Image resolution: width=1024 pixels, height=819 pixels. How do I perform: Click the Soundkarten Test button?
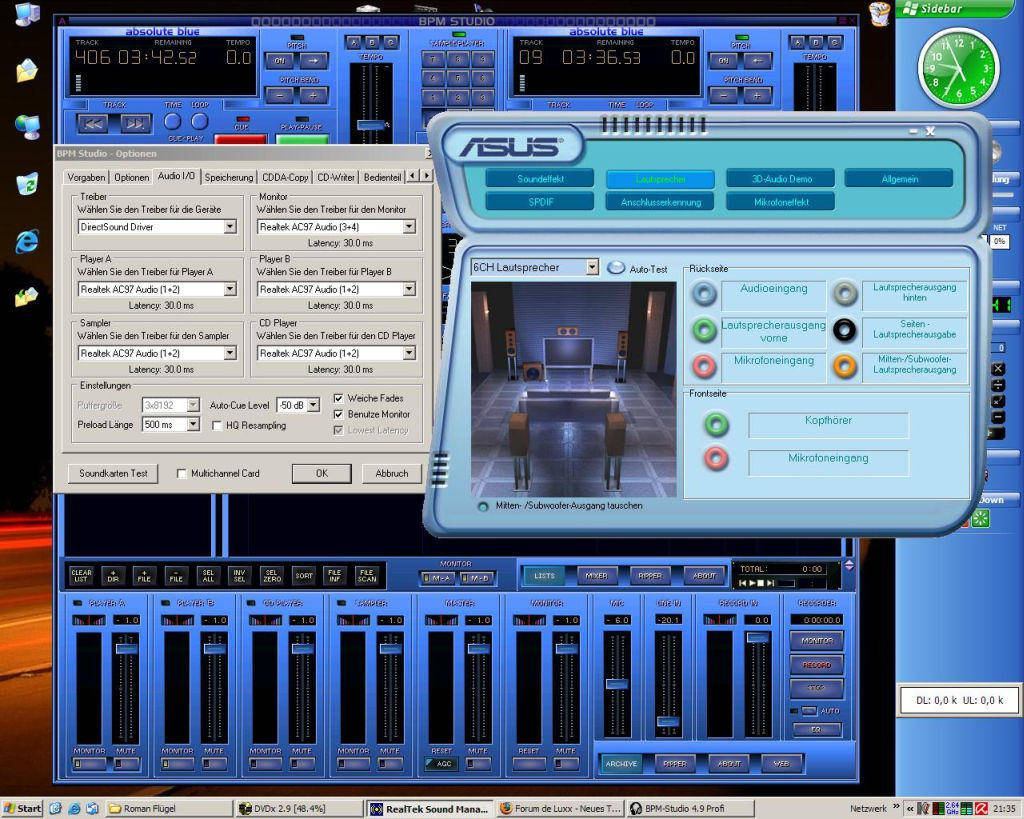click(x=113, y=473)
